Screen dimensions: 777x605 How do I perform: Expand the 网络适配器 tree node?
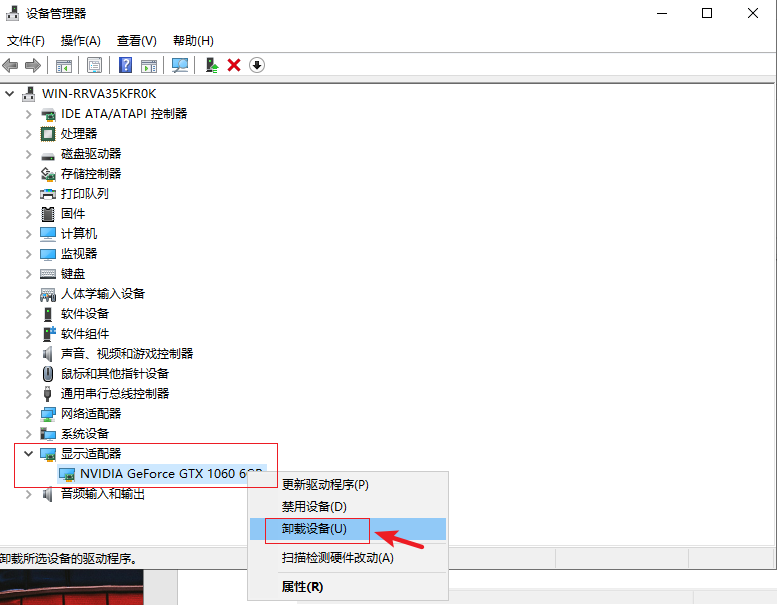pos(28,414)
